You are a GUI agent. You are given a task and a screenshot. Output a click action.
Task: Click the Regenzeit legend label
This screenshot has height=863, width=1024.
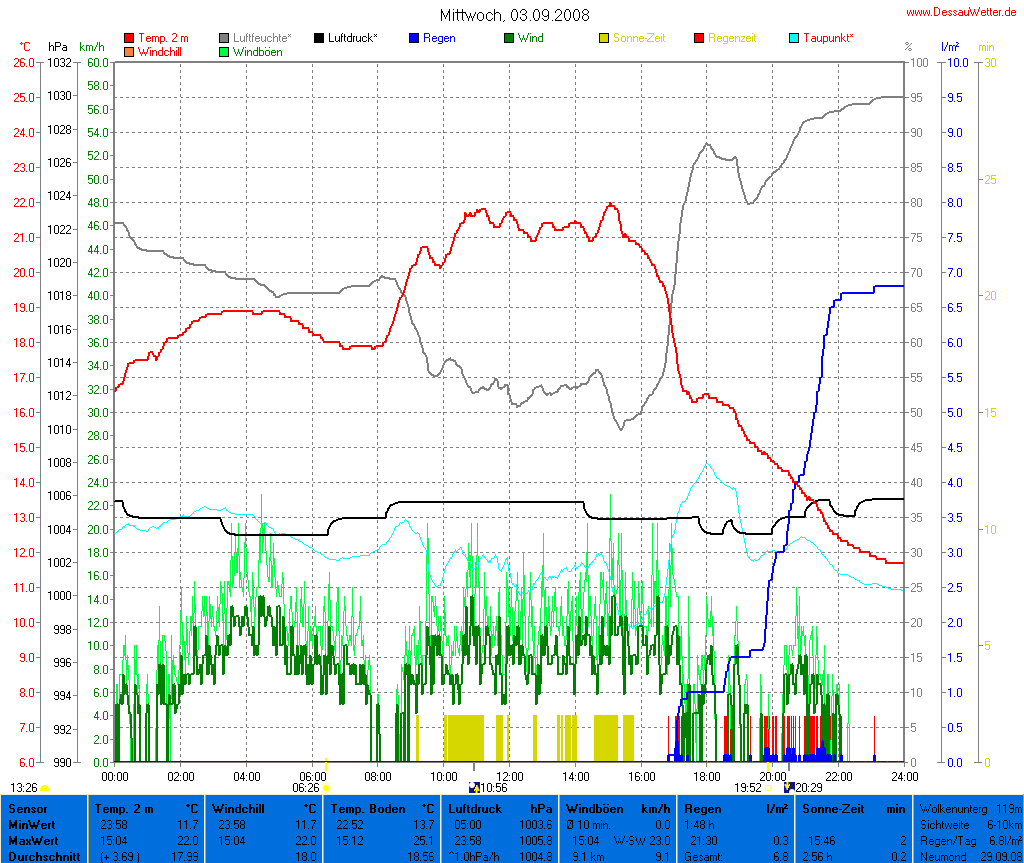732,38
